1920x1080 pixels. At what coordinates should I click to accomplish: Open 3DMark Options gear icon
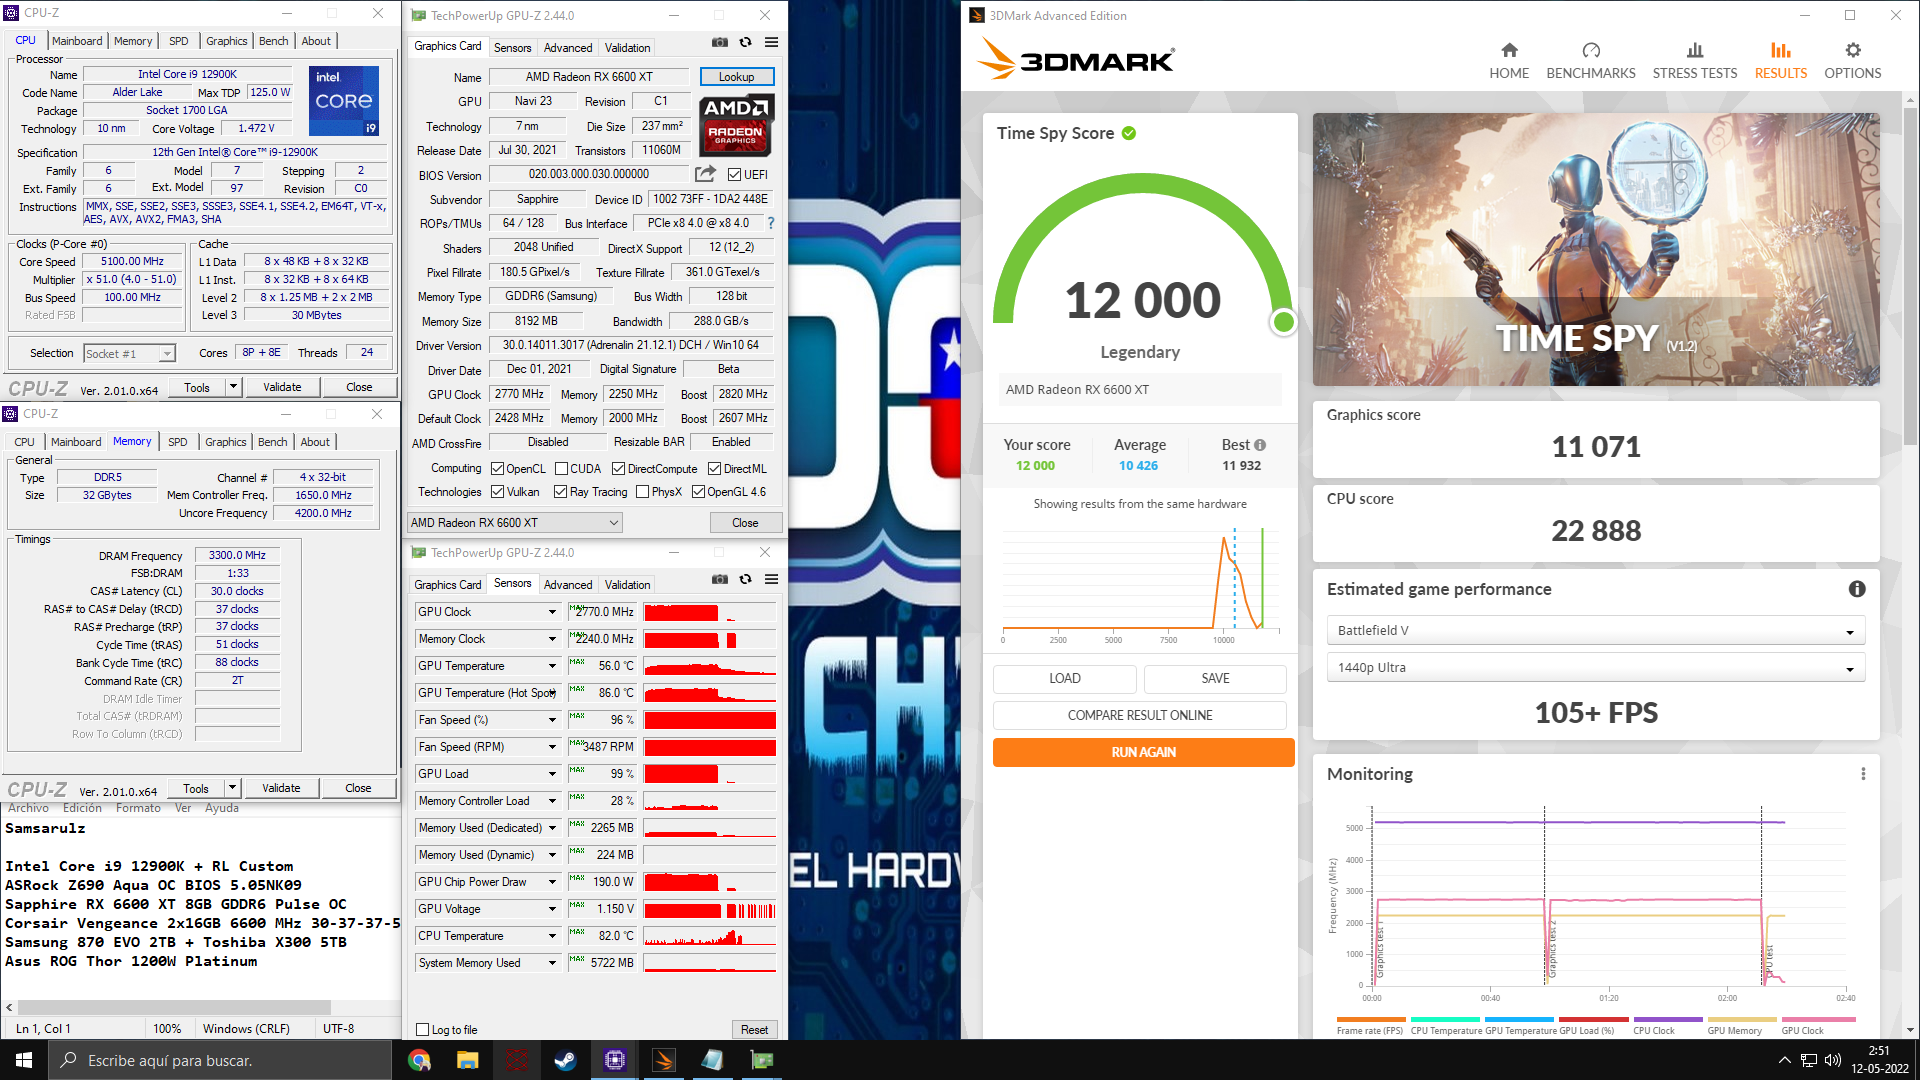click(1853, 50)
